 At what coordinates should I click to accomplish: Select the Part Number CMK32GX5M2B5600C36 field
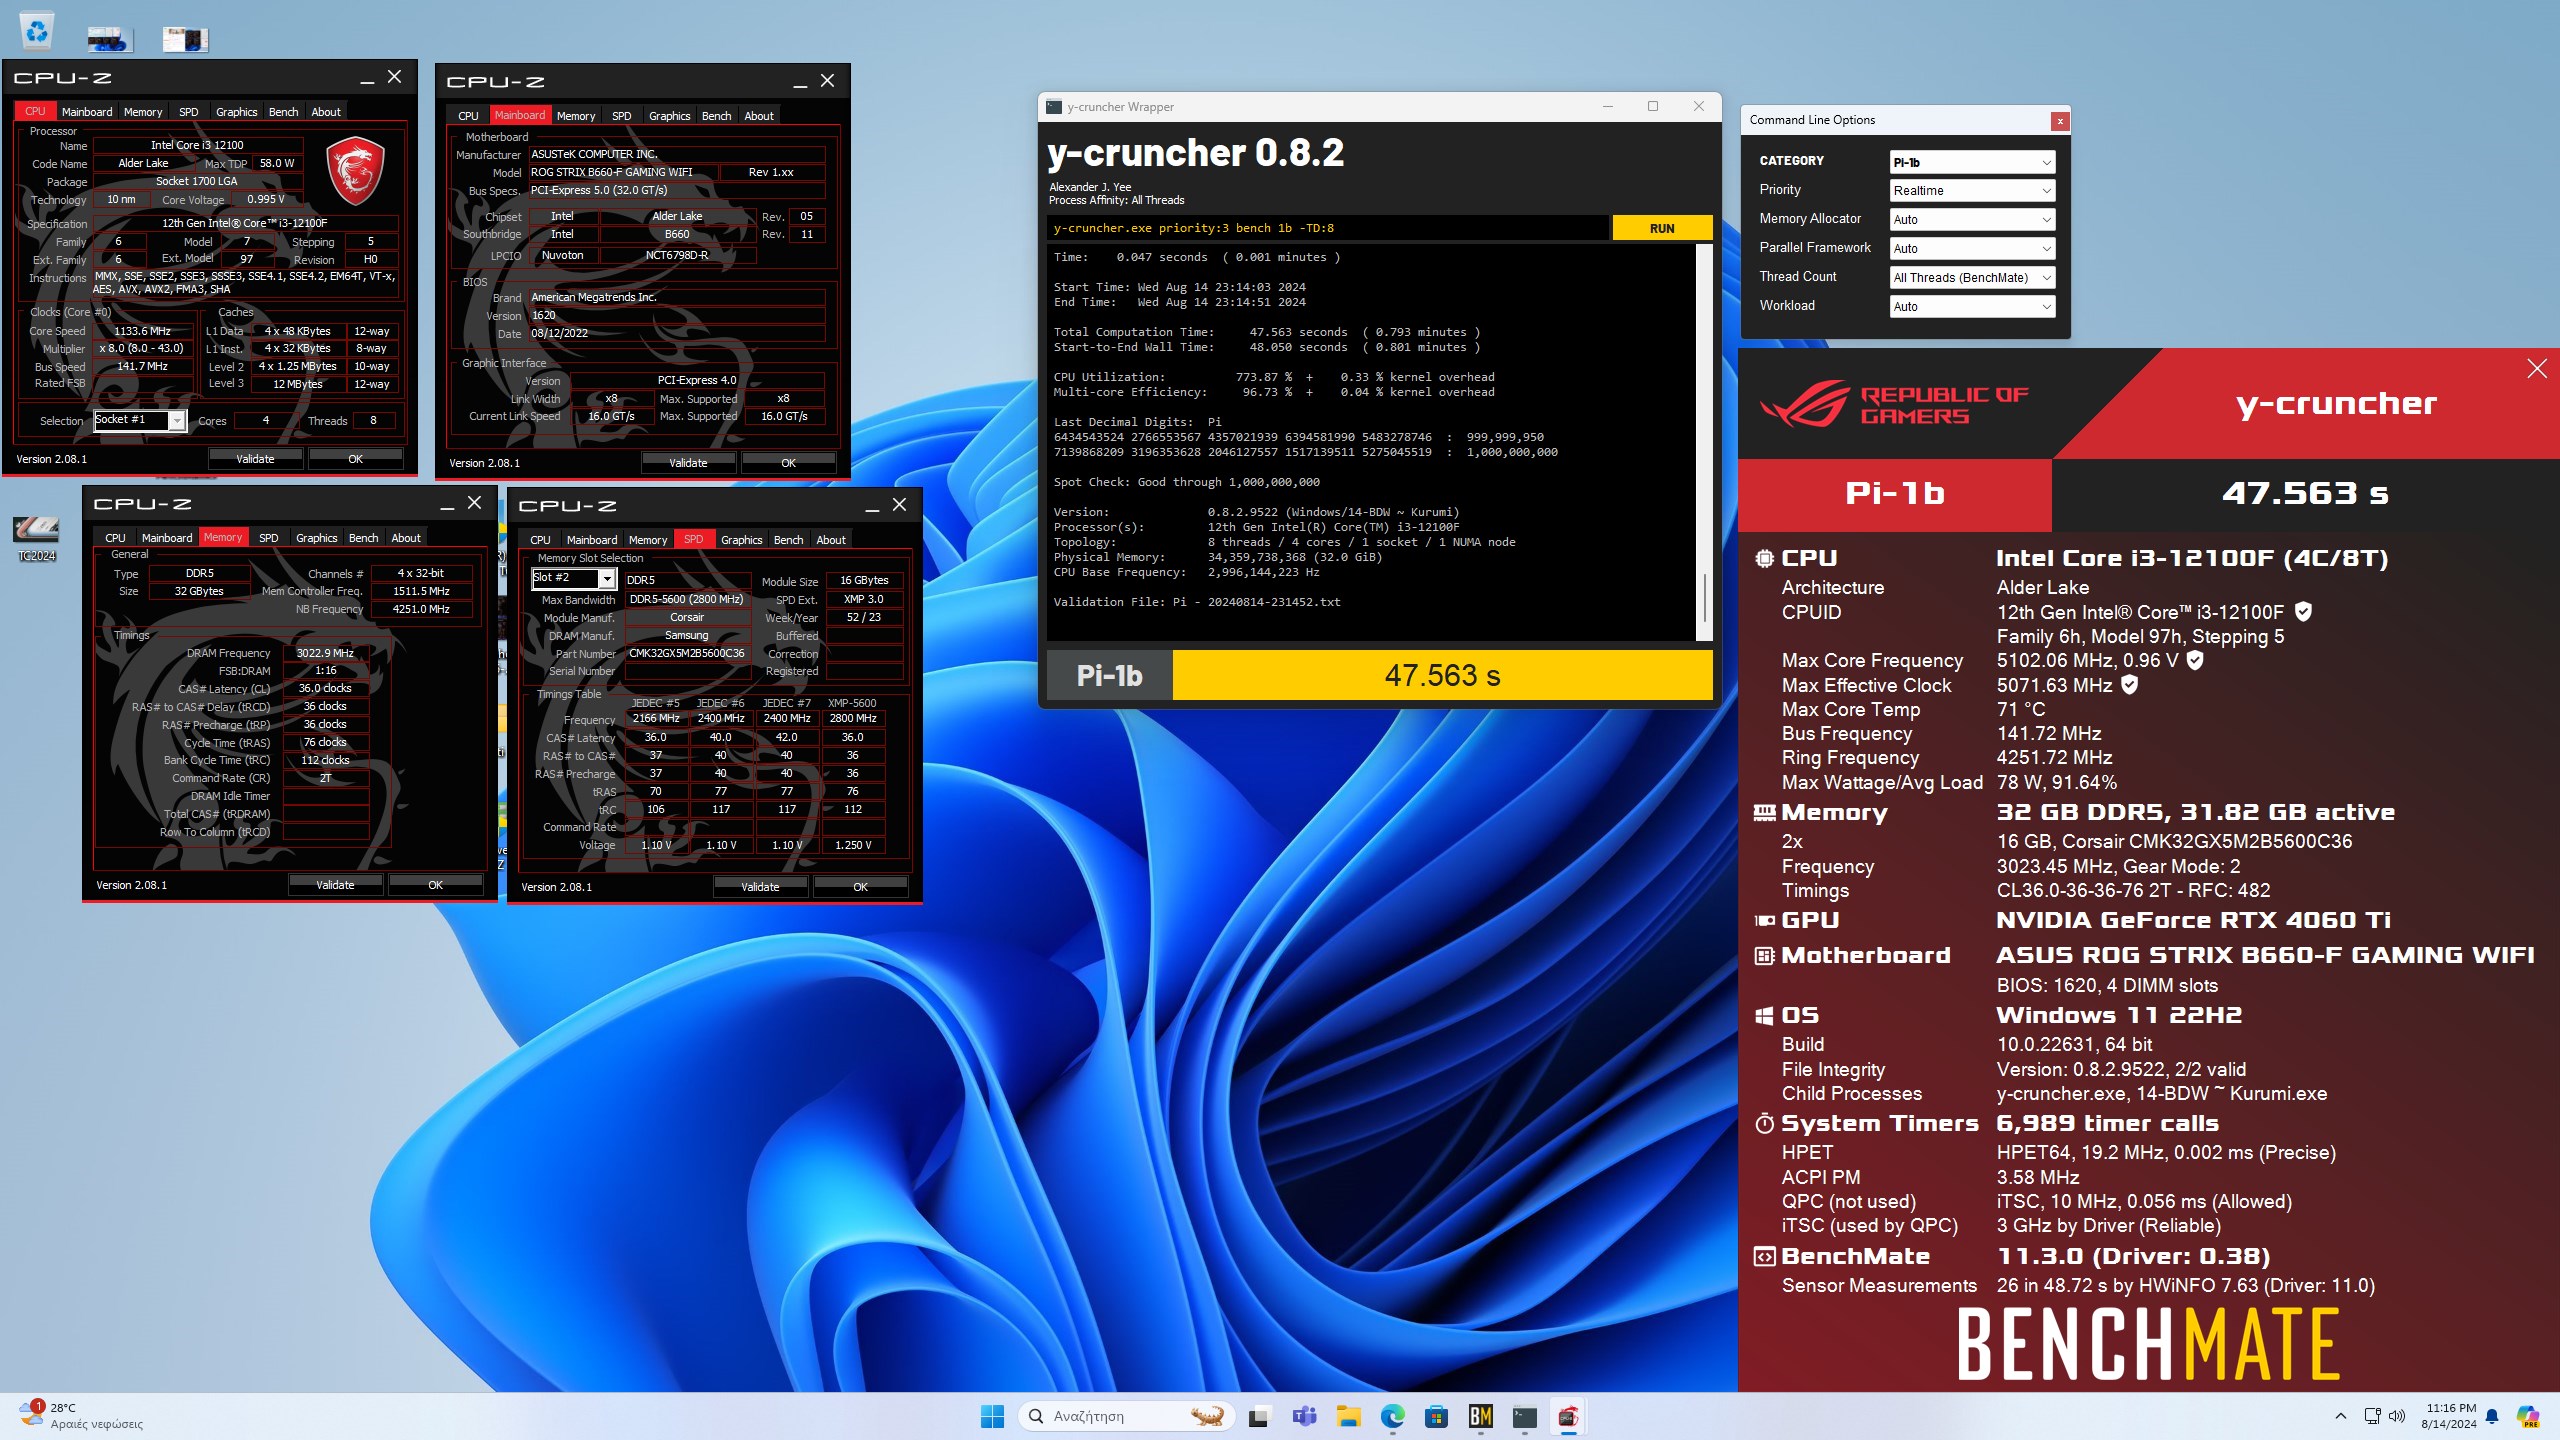pos(687,653)
